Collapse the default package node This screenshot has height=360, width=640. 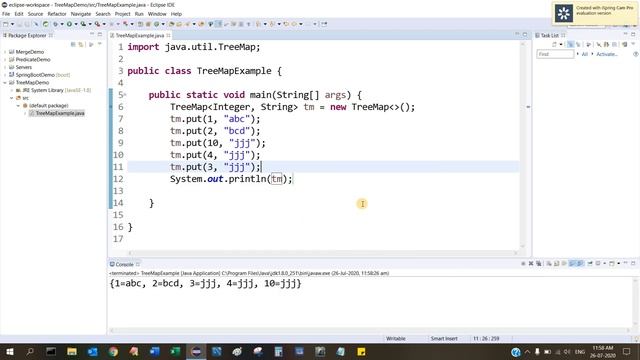click(x=18, y=105)
